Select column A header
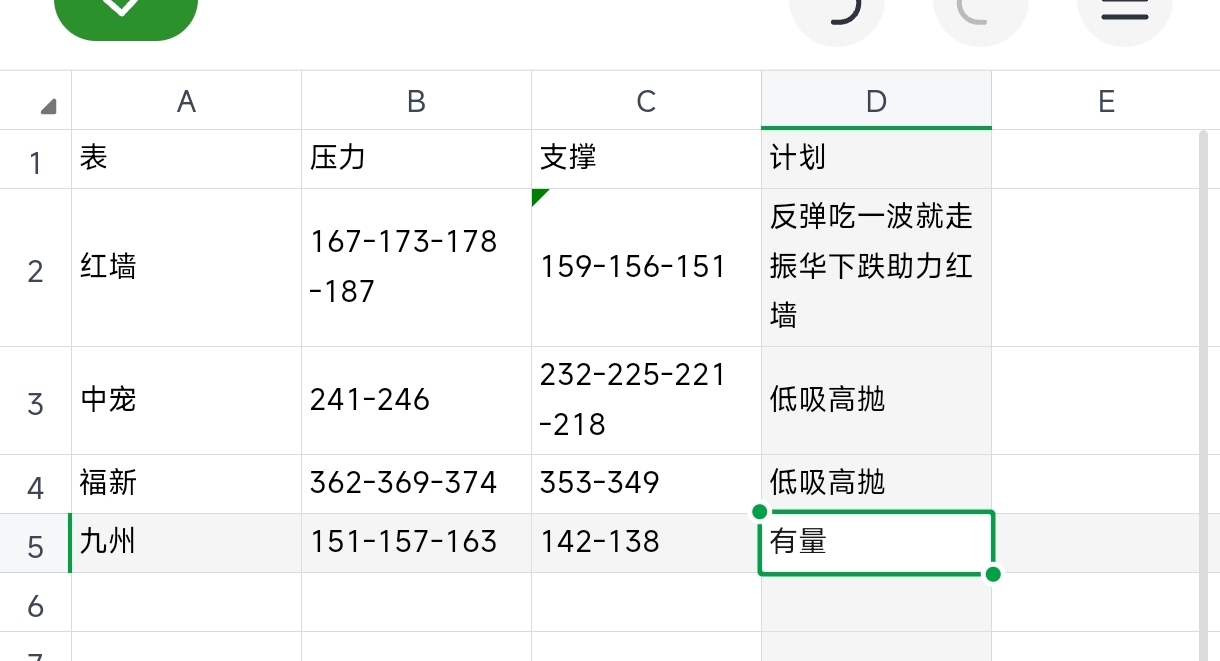The image size is (1220, 661). tap(186, 101)
